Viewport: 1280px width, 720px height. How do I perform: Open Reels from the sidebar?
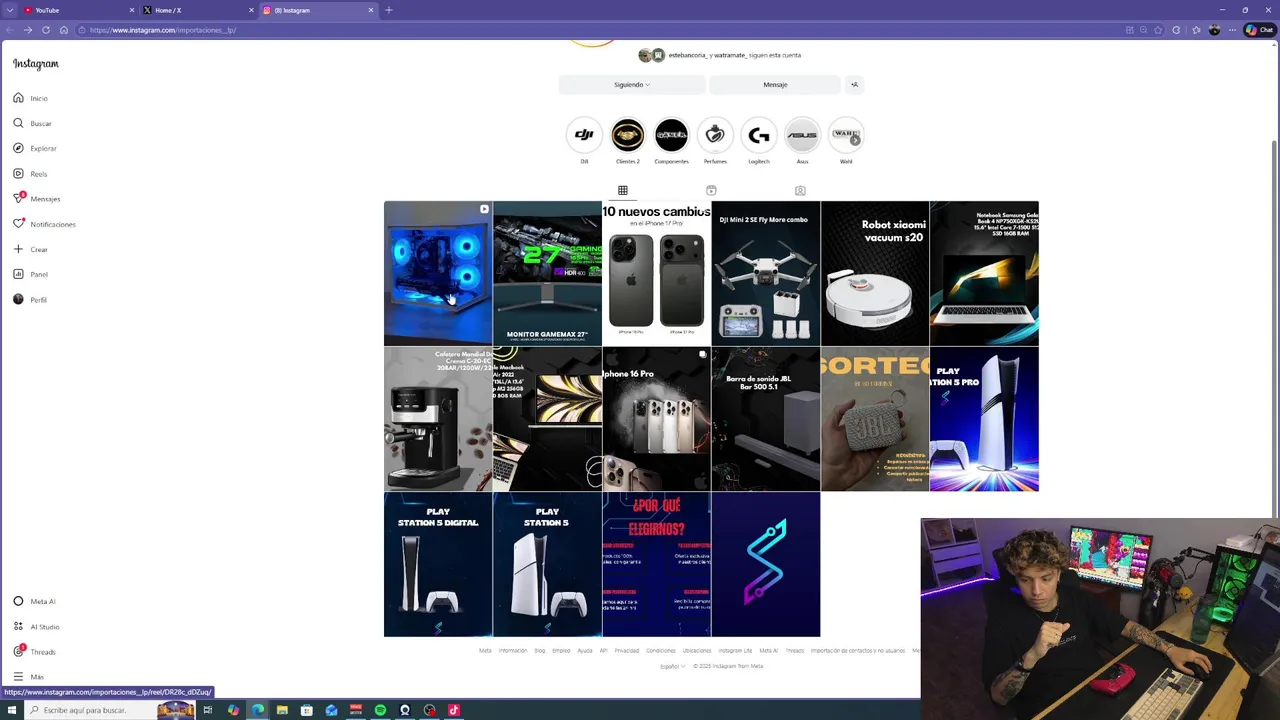(x=30, y=174)
